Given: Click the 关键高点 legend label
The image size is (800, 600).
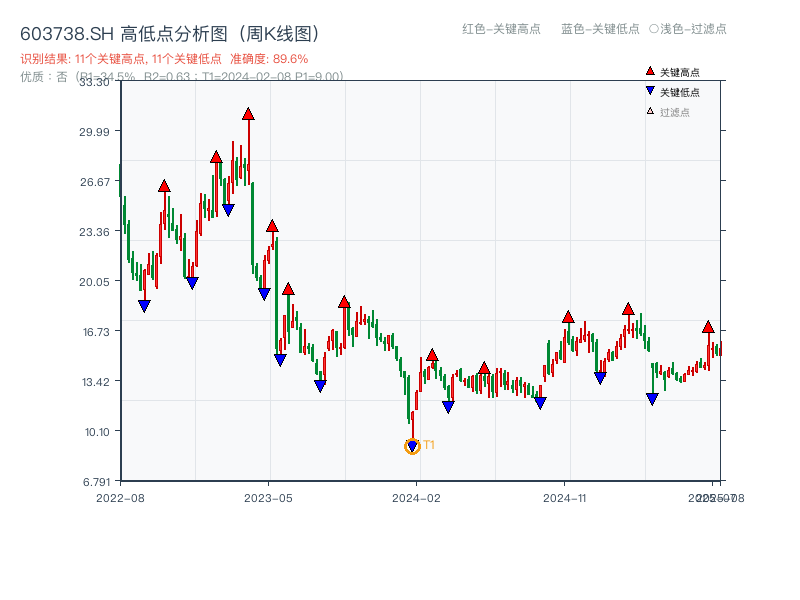Looking at the screenshot, I should 680,72.
